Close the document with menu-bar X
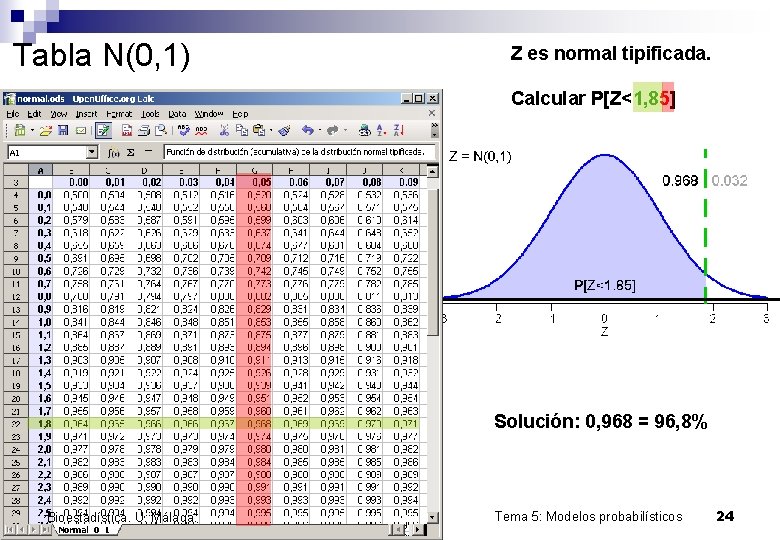Screen dimensions: 780x540 (x=432, y=113)
